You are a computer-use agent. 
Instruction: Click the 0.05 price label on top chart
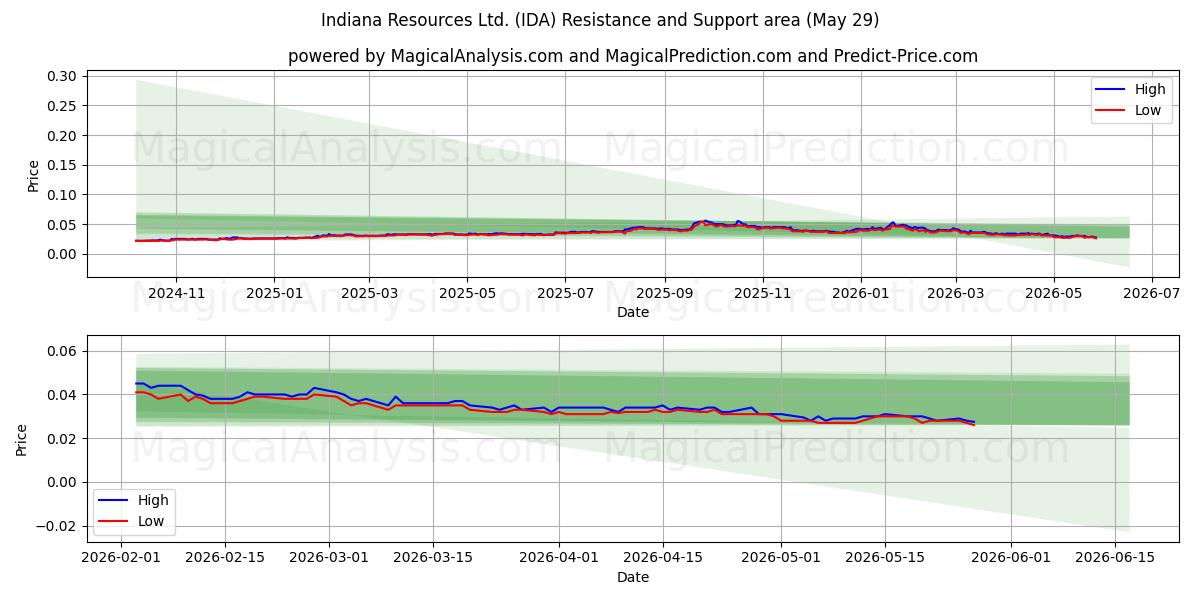[62, 225]
